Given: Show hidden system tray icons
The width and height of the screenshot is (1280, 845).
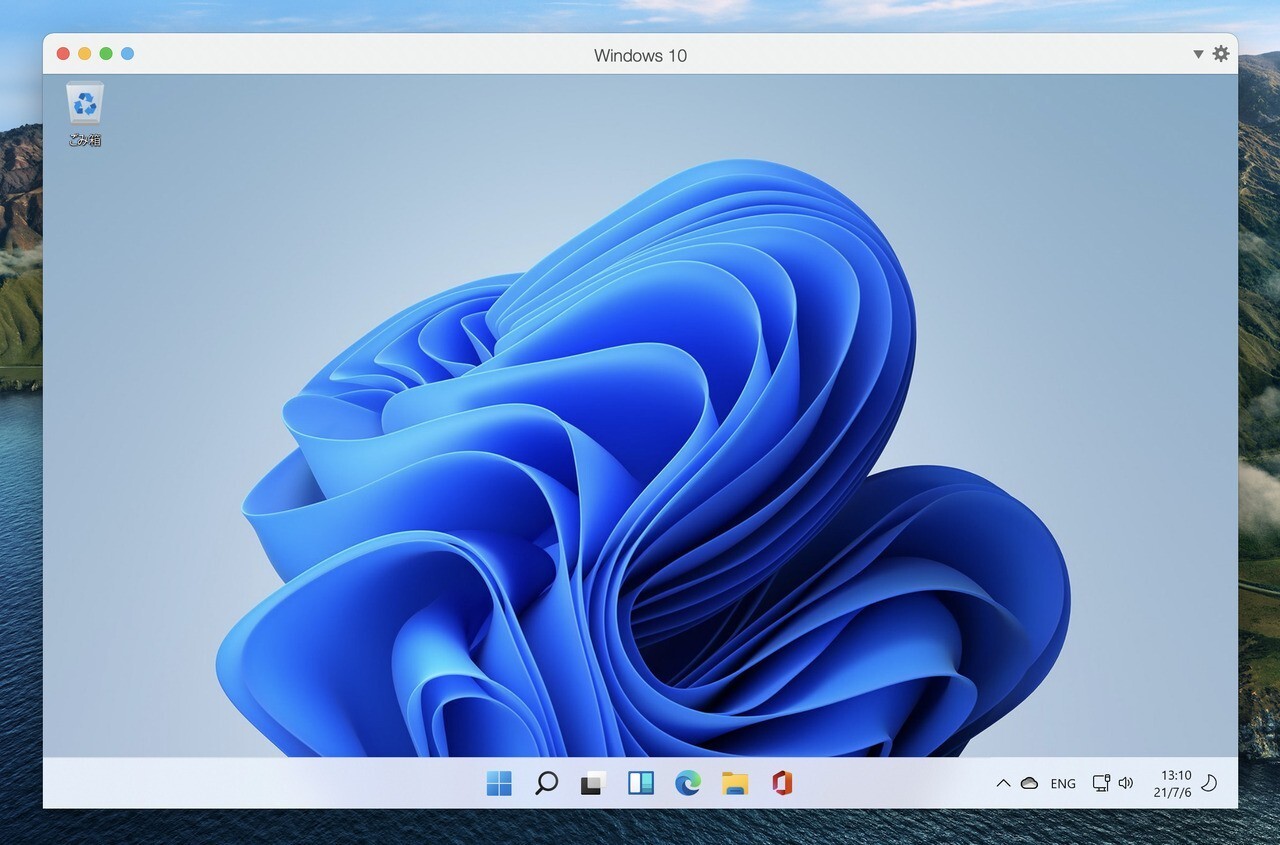Looking at the screenshot, I should [x=1003, y=784].
